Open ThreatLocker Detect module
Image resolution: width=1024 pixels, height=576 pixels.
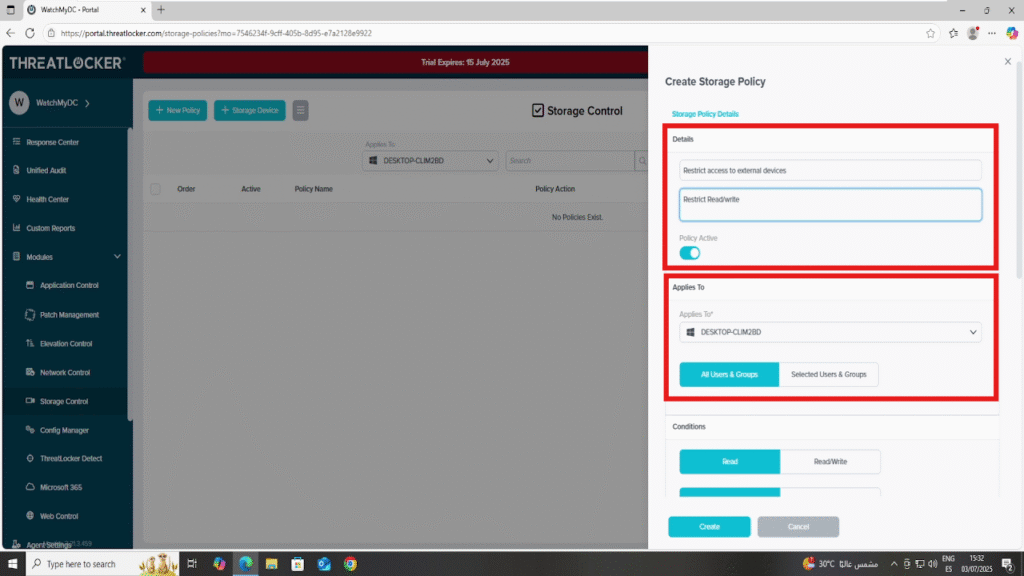pos(71,458)
